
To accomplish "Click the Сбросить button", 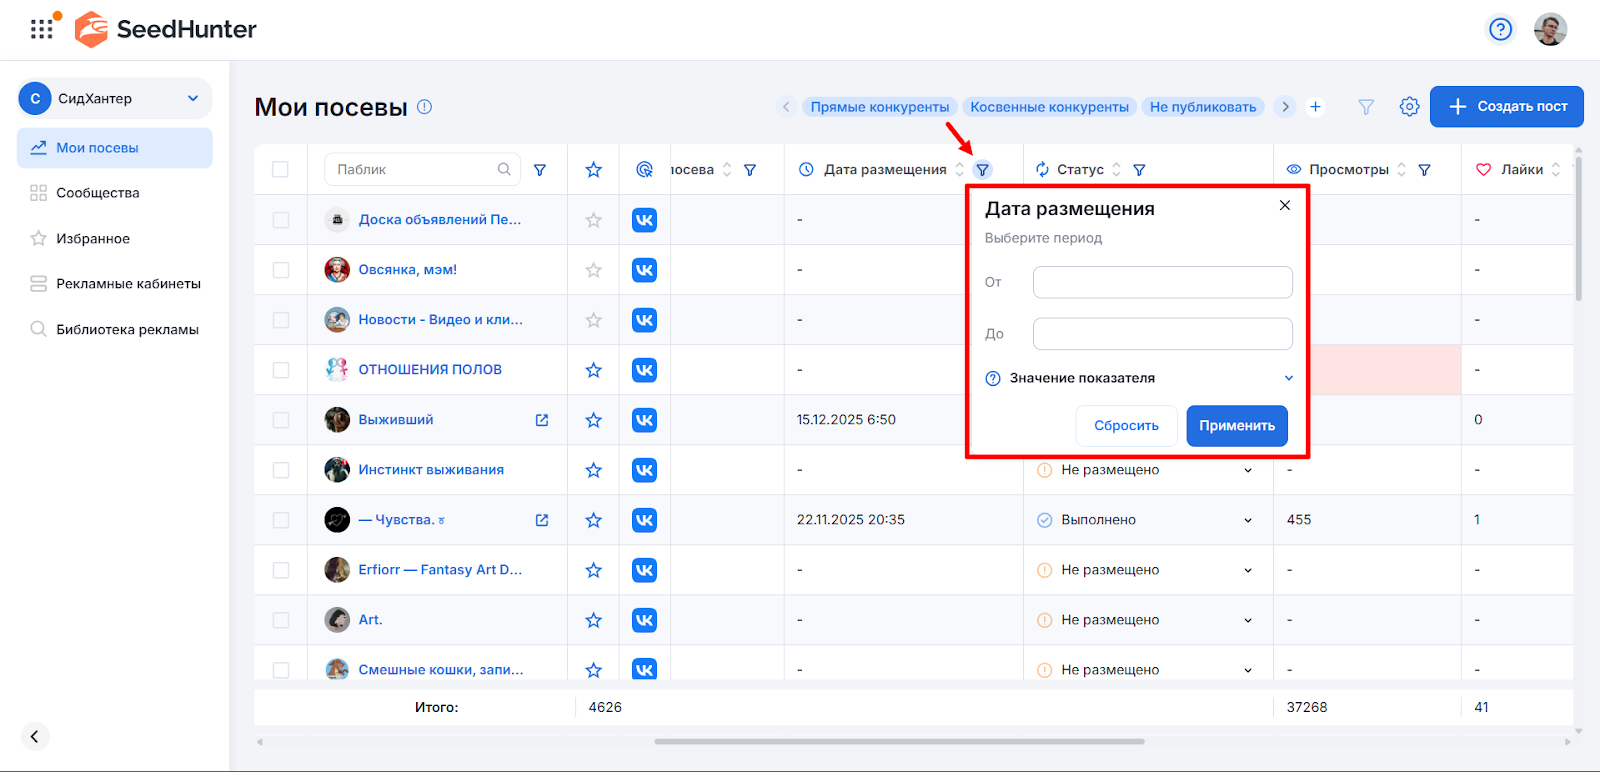I will pos(1126,426).
